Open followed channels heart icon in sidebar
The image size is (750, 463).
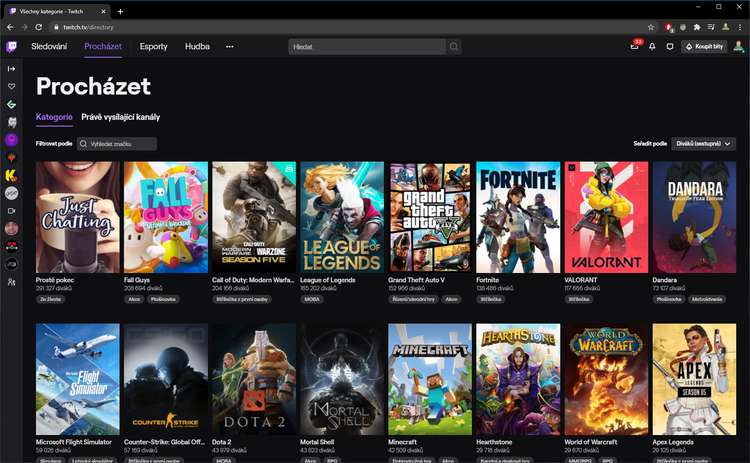(11, 86)
